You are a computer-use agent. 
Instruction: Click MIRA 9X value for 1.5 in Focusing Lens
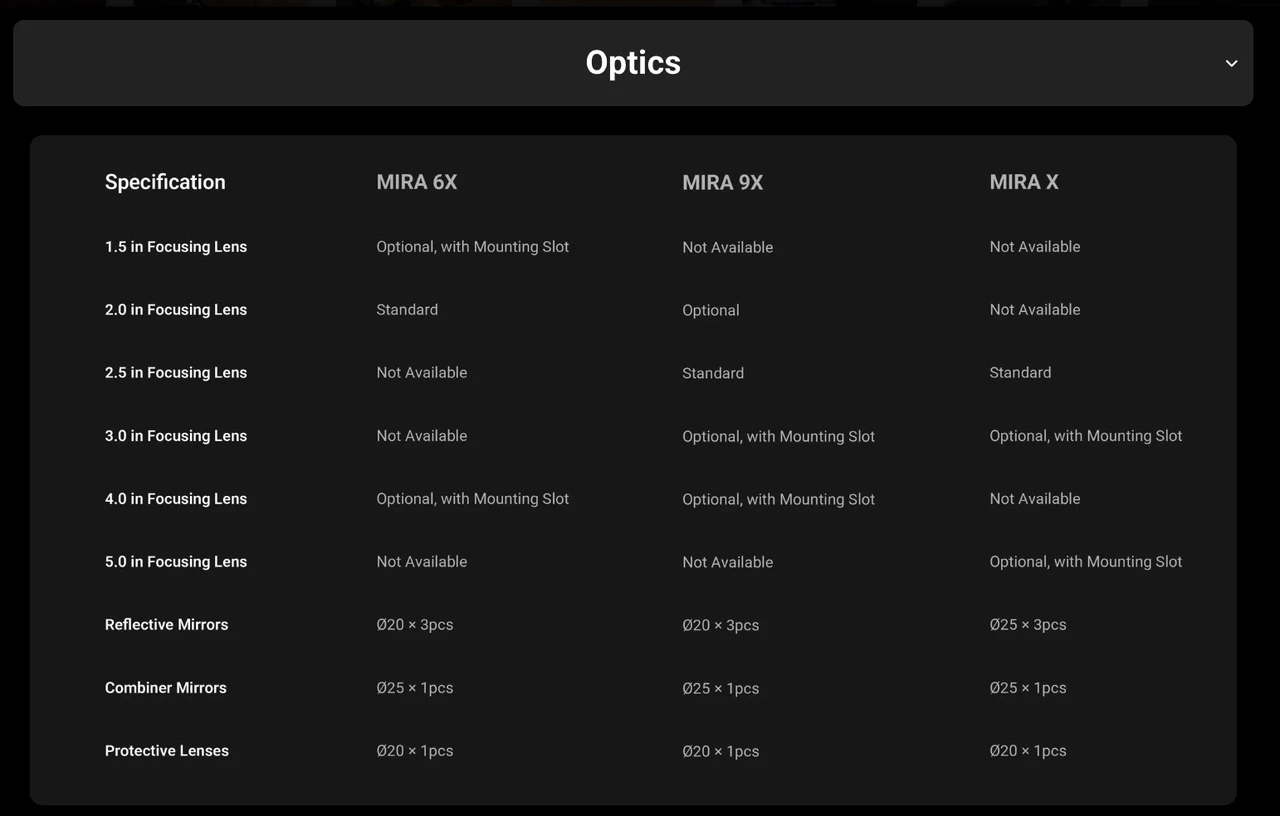728,248
